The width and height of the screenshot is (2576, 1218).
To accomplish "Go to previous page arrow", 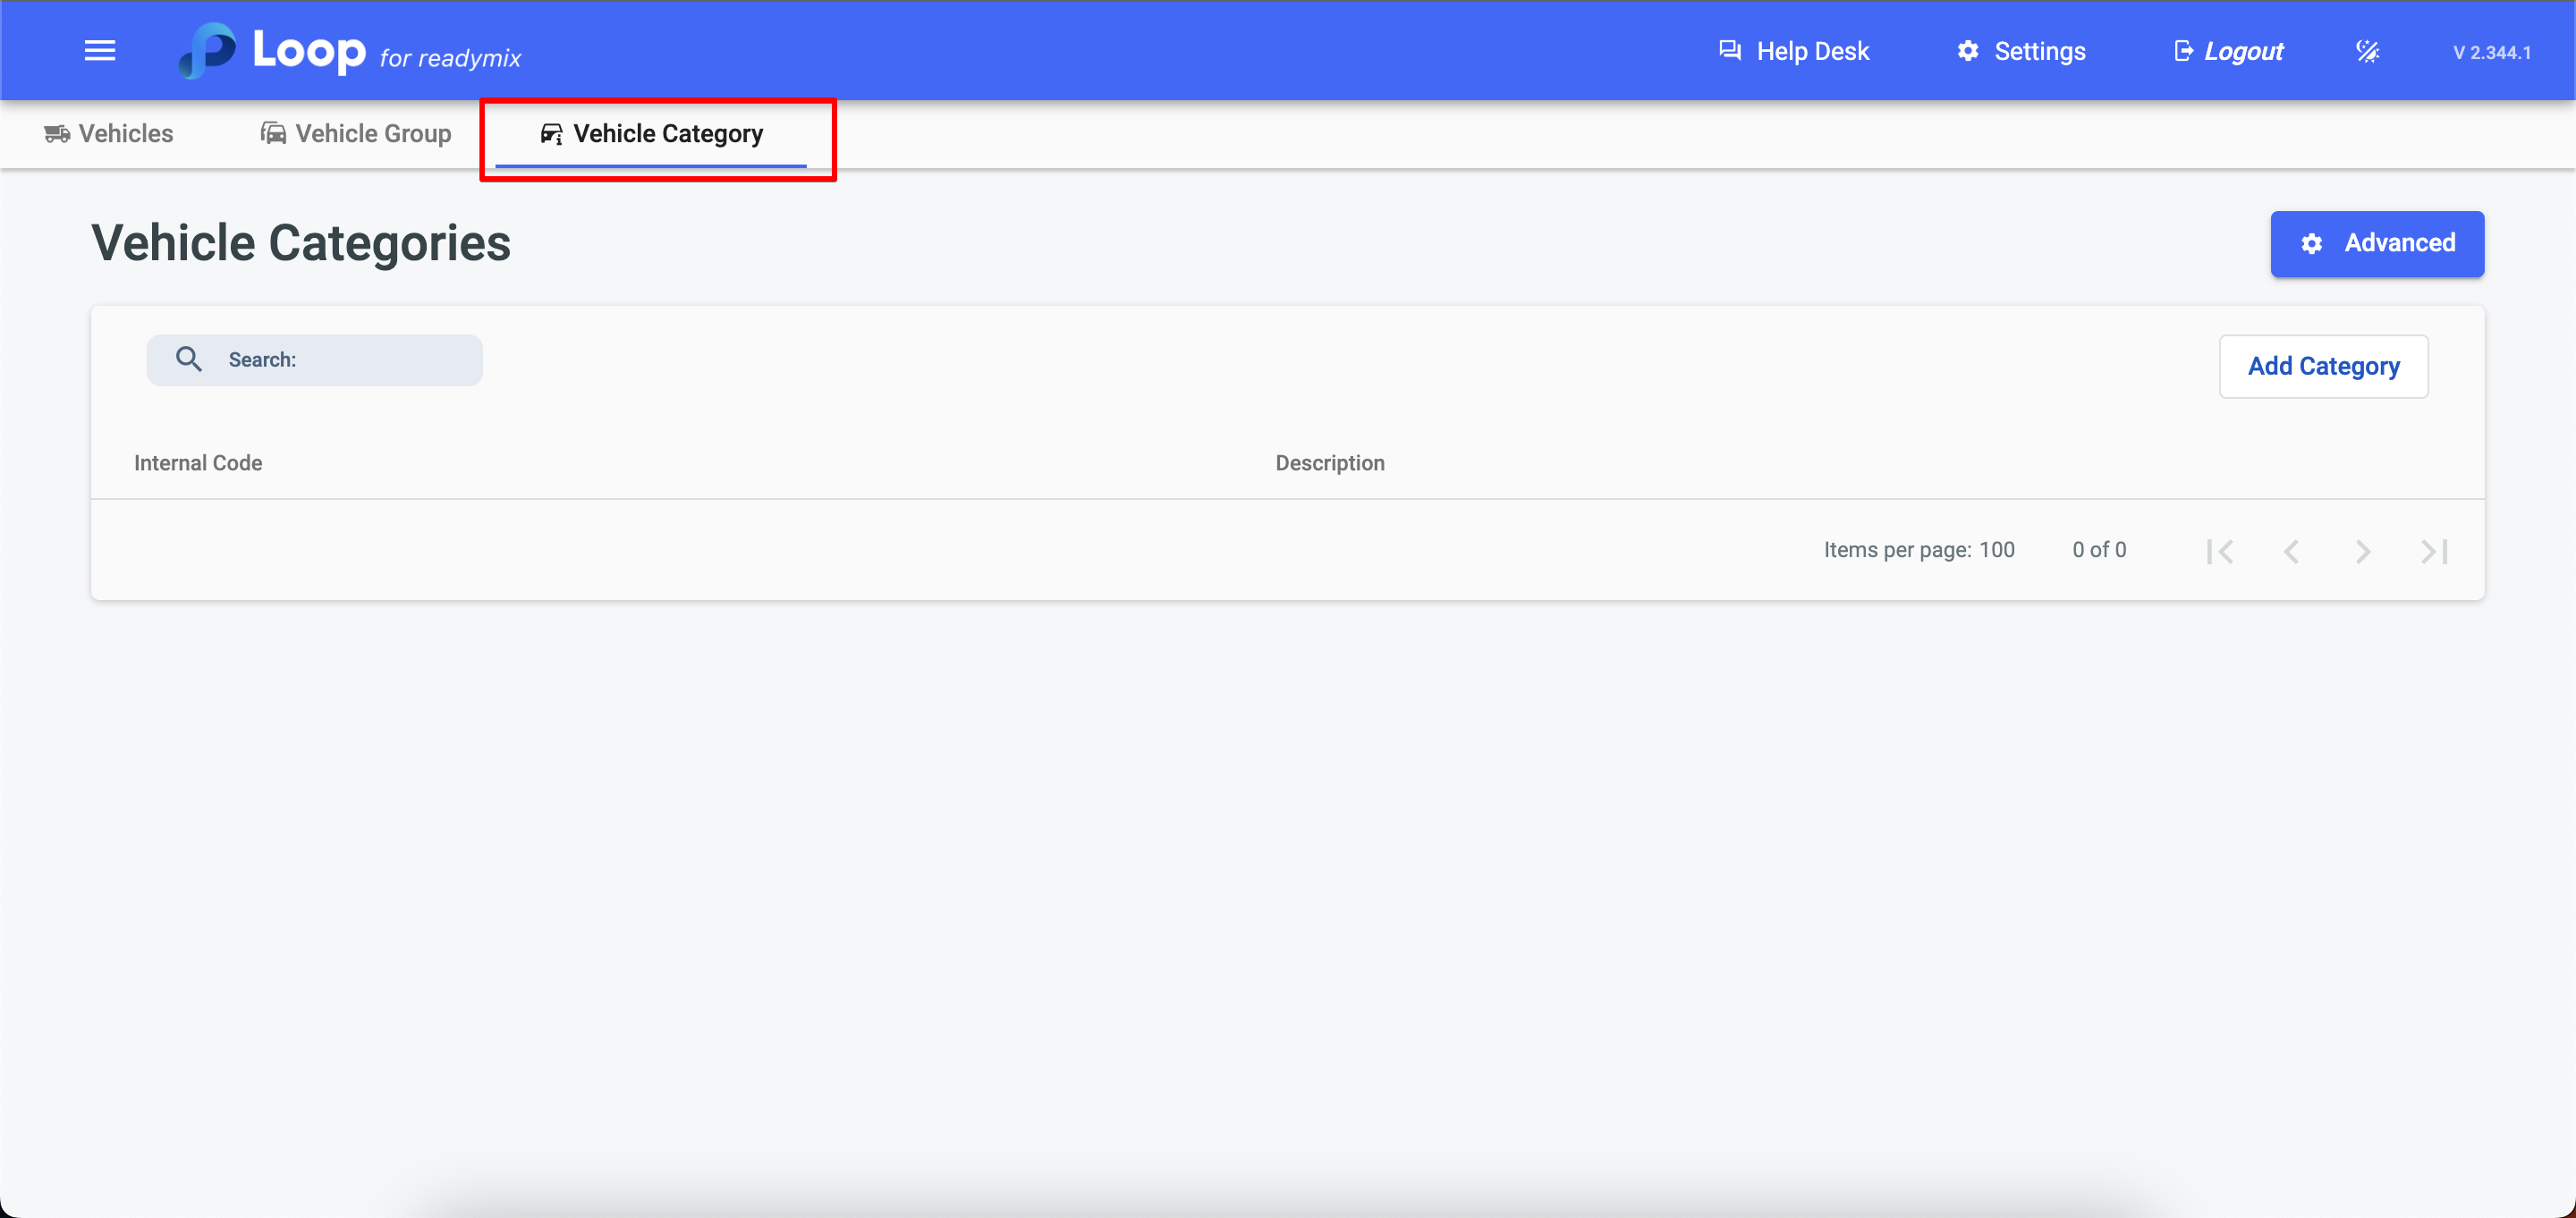I will [2291, 551].
